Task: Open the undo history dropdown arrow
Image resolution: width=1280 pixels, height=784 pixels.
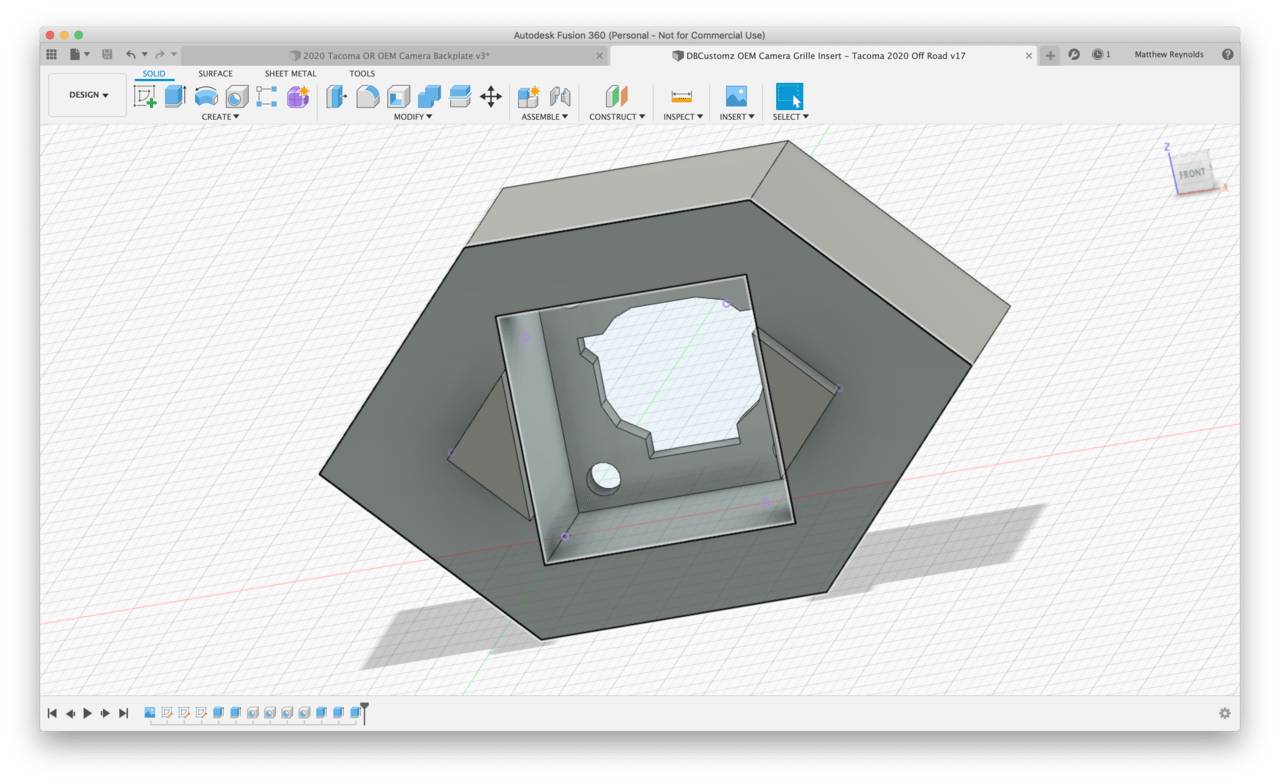Action: click(144, 55)
